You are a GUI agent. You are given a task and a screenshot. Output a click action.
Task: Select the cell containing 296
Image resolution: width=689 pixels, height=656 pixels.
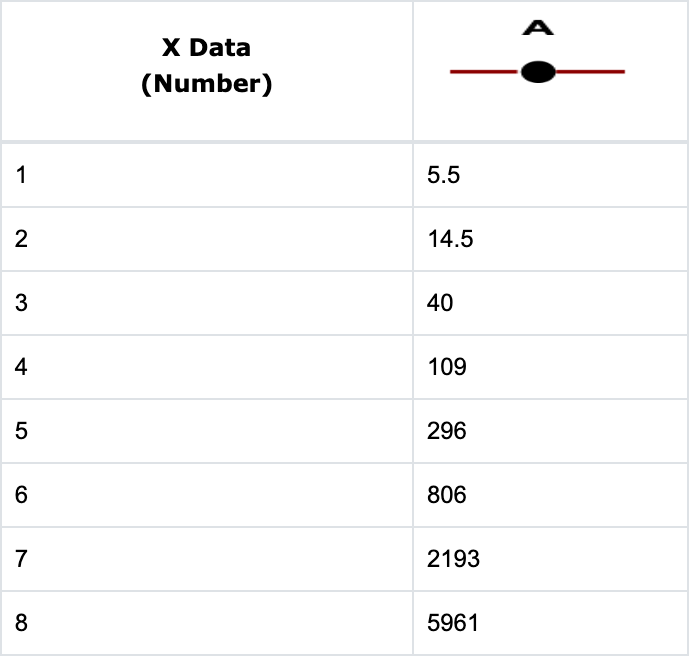pos(446,431)
